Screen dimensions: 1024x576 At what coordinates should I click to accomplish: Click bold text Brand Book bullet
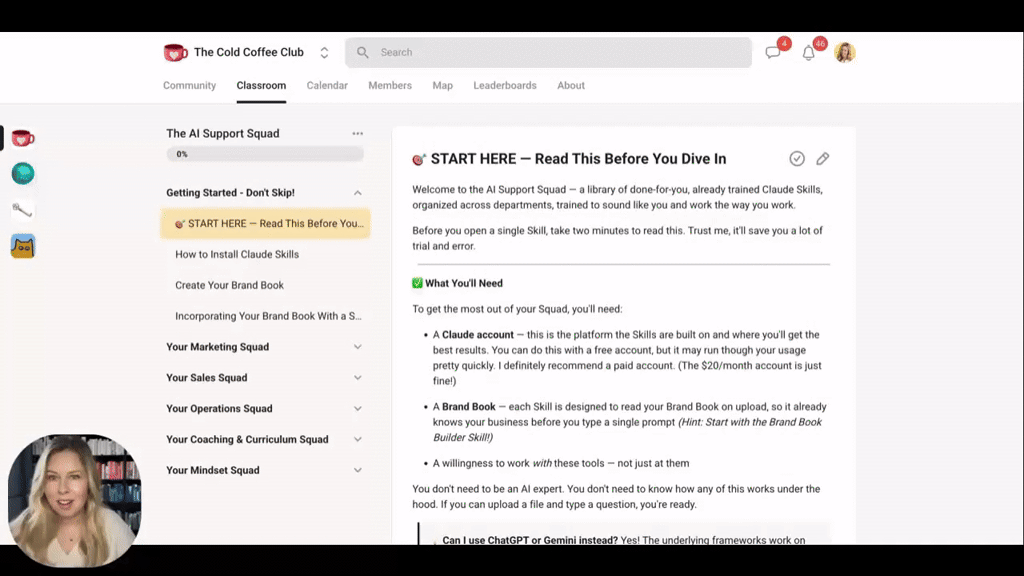click(469, 406)
